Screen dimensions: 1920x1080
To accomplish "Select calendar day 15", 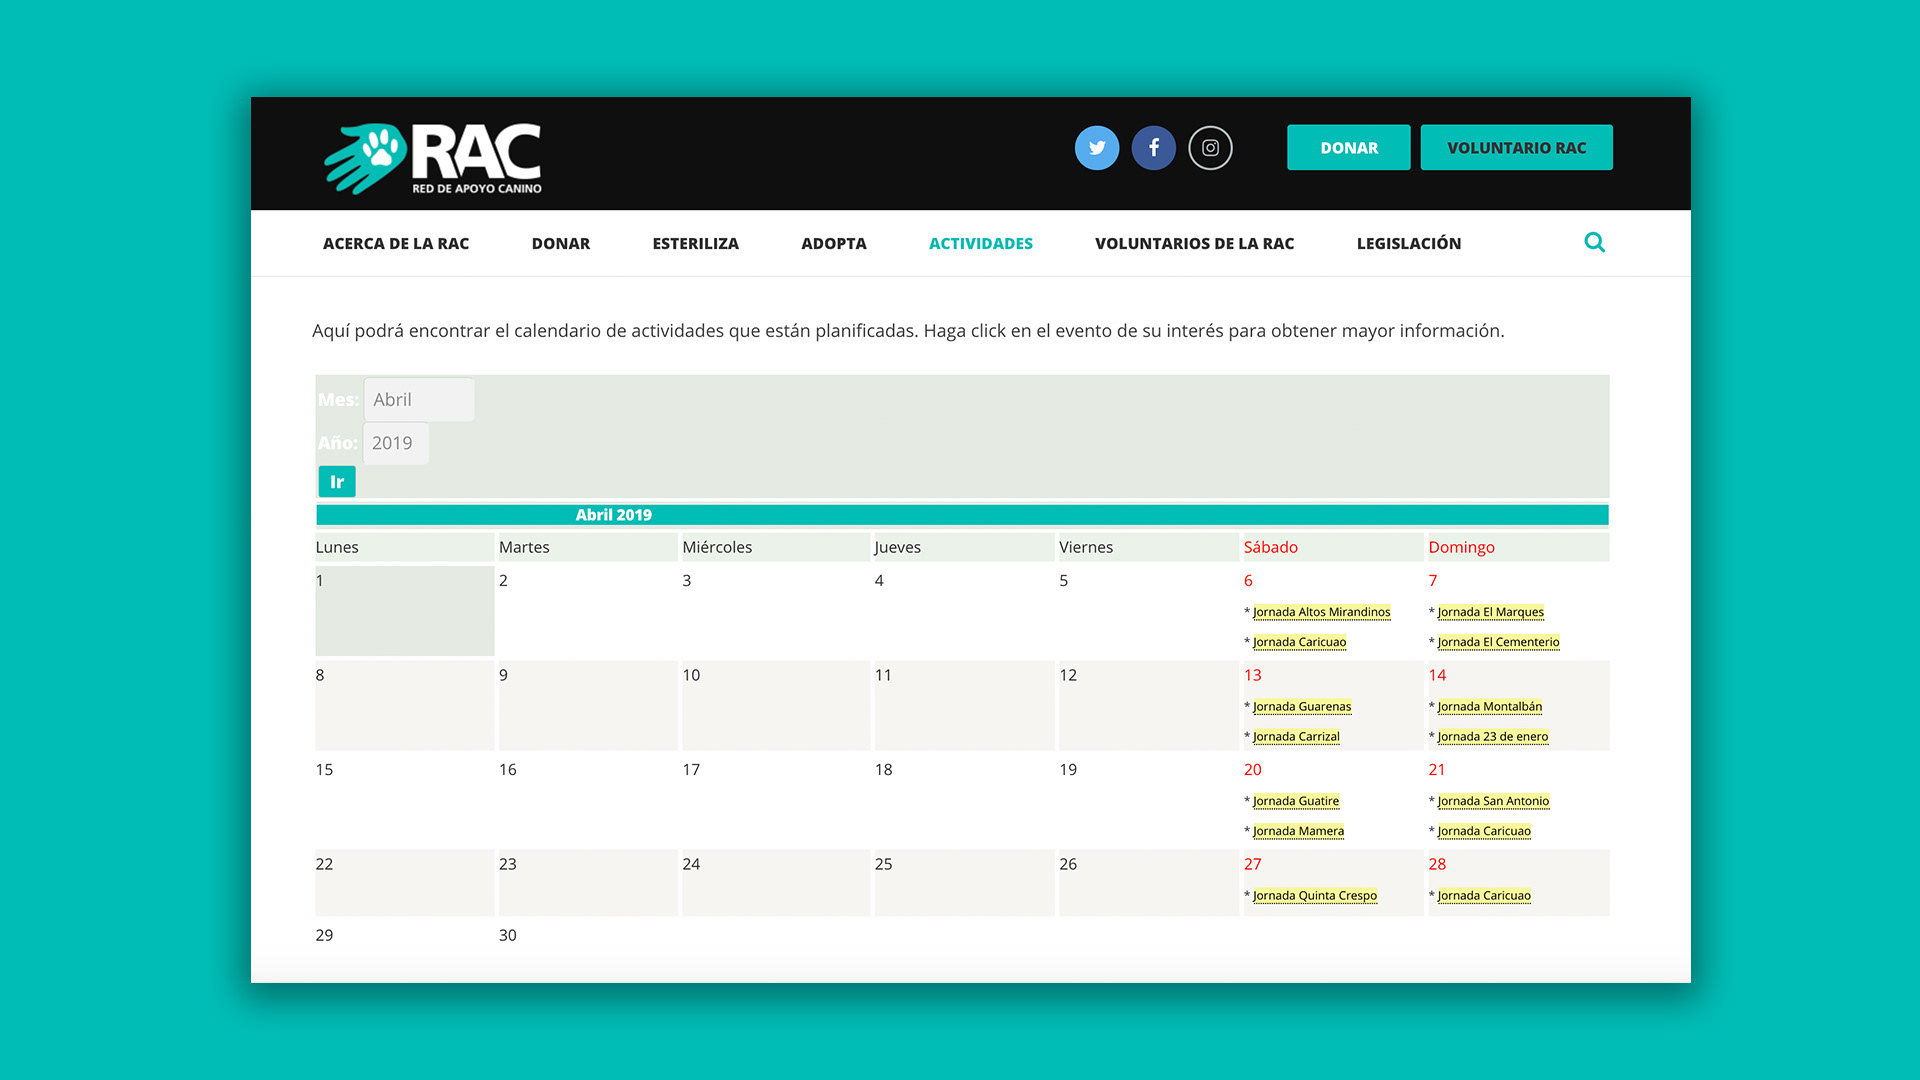I will tap(405, 800).
